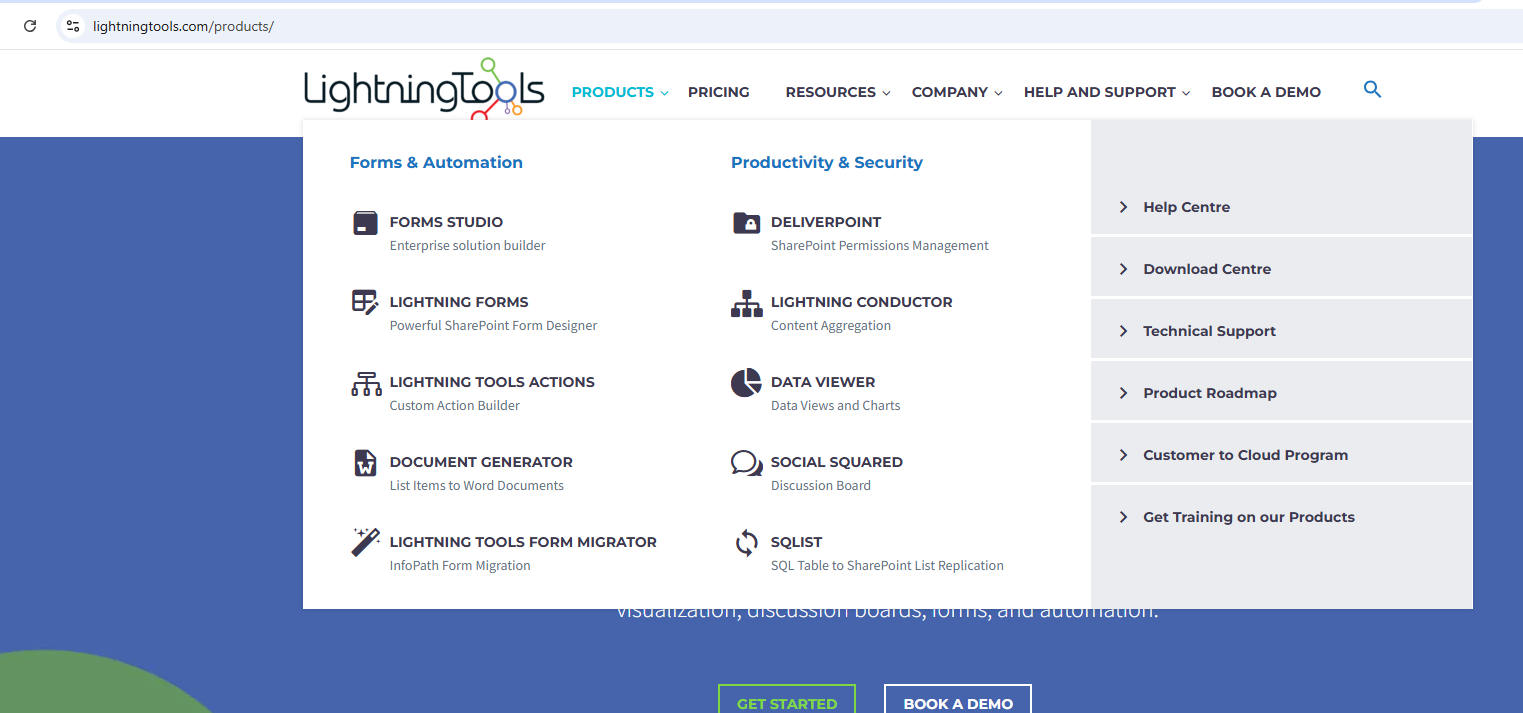Open the Lightning Tools Actions link
This screenshot has height=713, width=1523.
tap(492, 382)
